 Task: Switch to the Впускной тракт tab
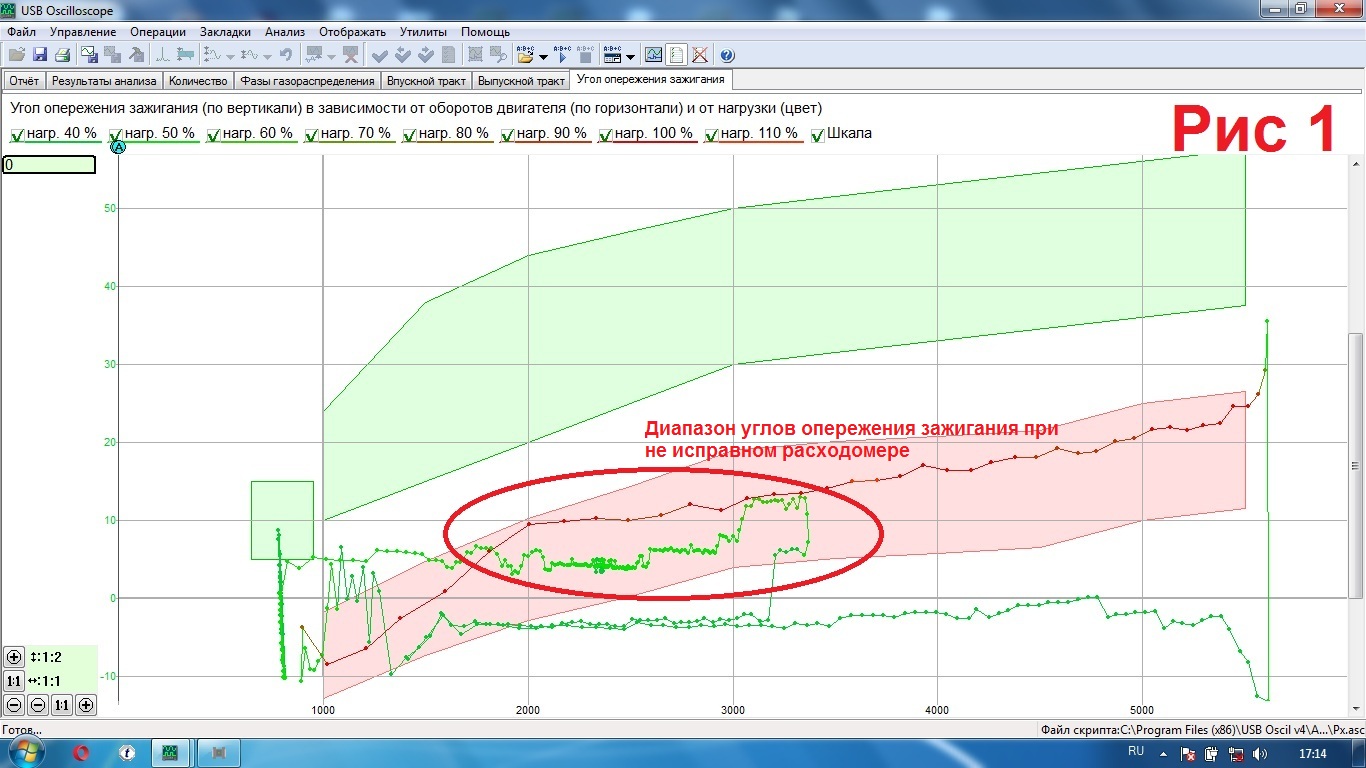click(x=427, y=81)
